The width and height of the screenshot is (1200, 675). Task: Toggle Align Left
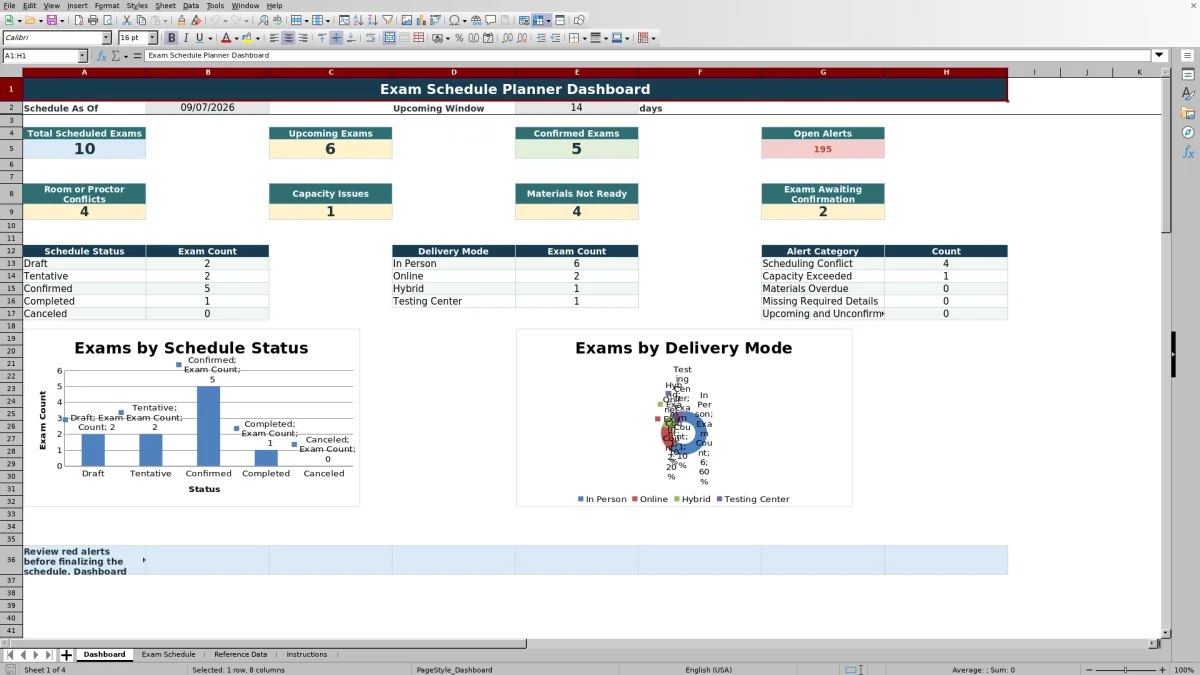pos(273,38)
